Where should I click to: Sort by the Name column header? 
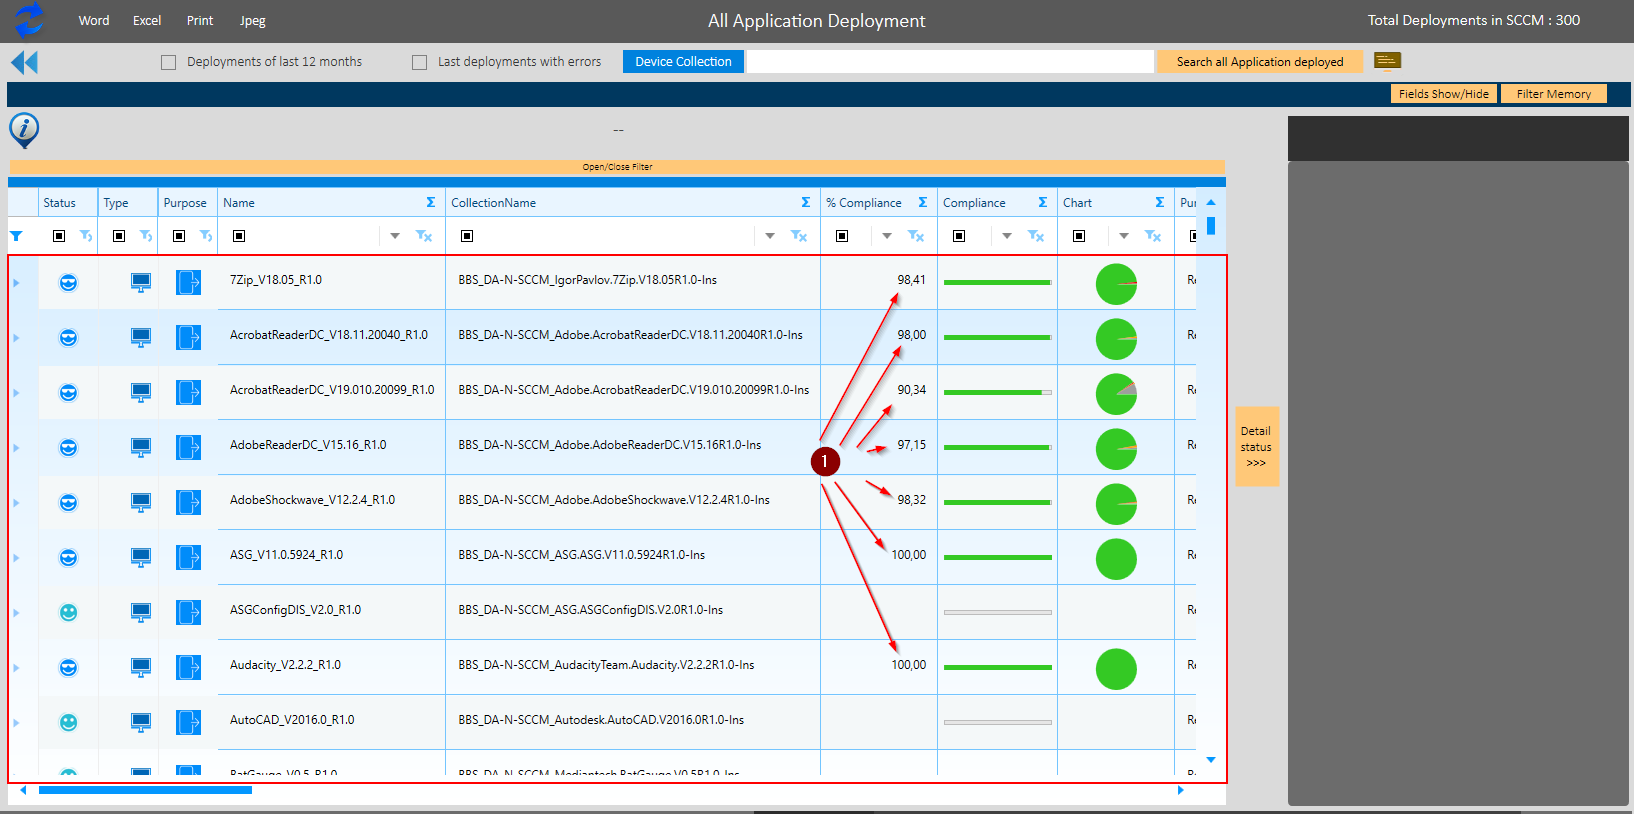click(x=239, y=202)
